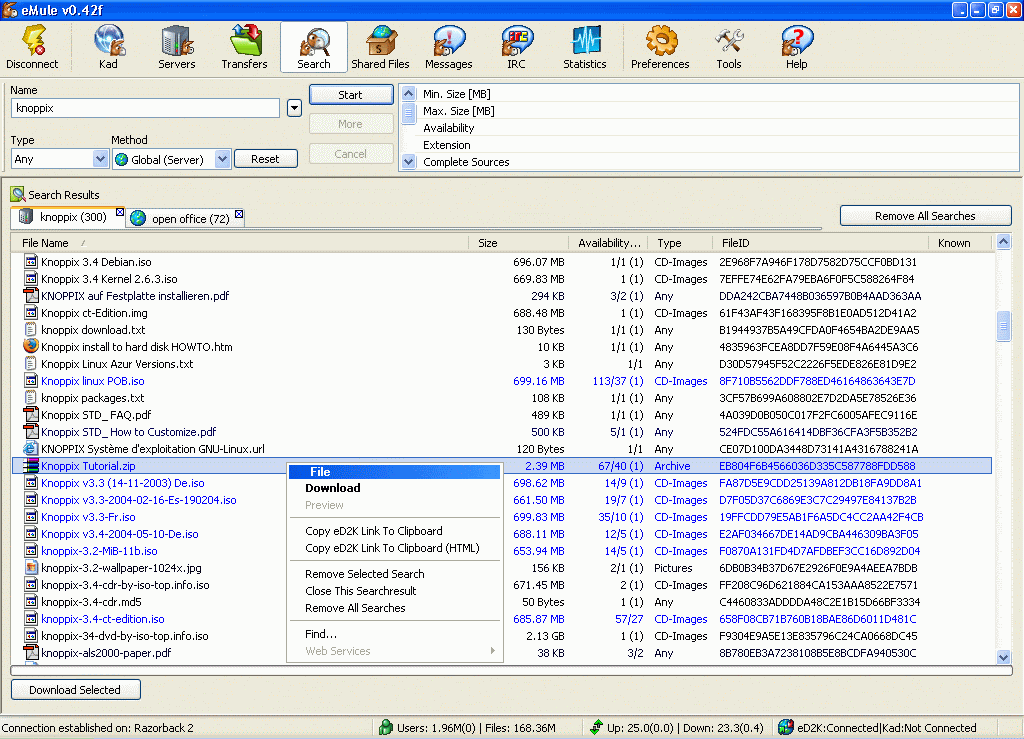The image size is (1024, 739).
Task: Open the Kad network panel
Action: tap(108, 47)
